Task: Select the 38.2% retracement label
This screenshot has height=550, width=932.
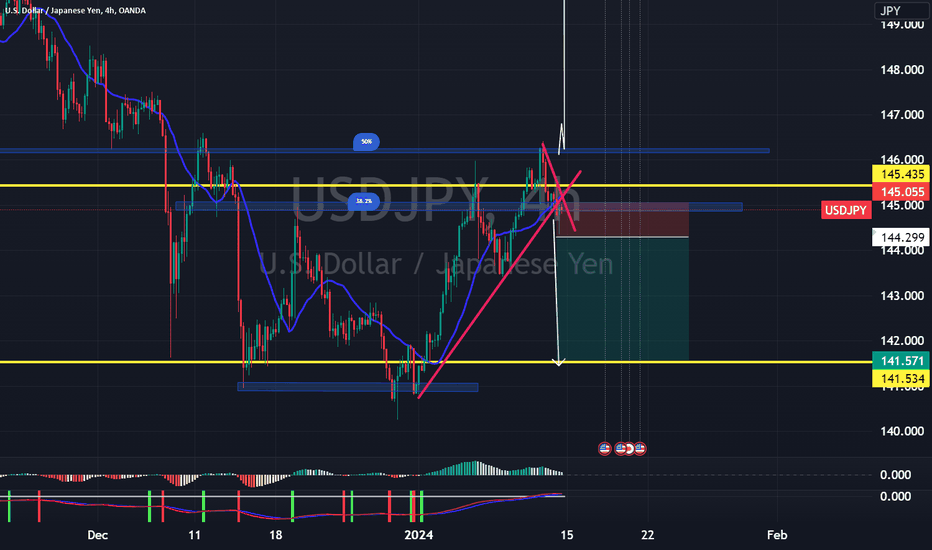Action: click(x=364, y=202)
